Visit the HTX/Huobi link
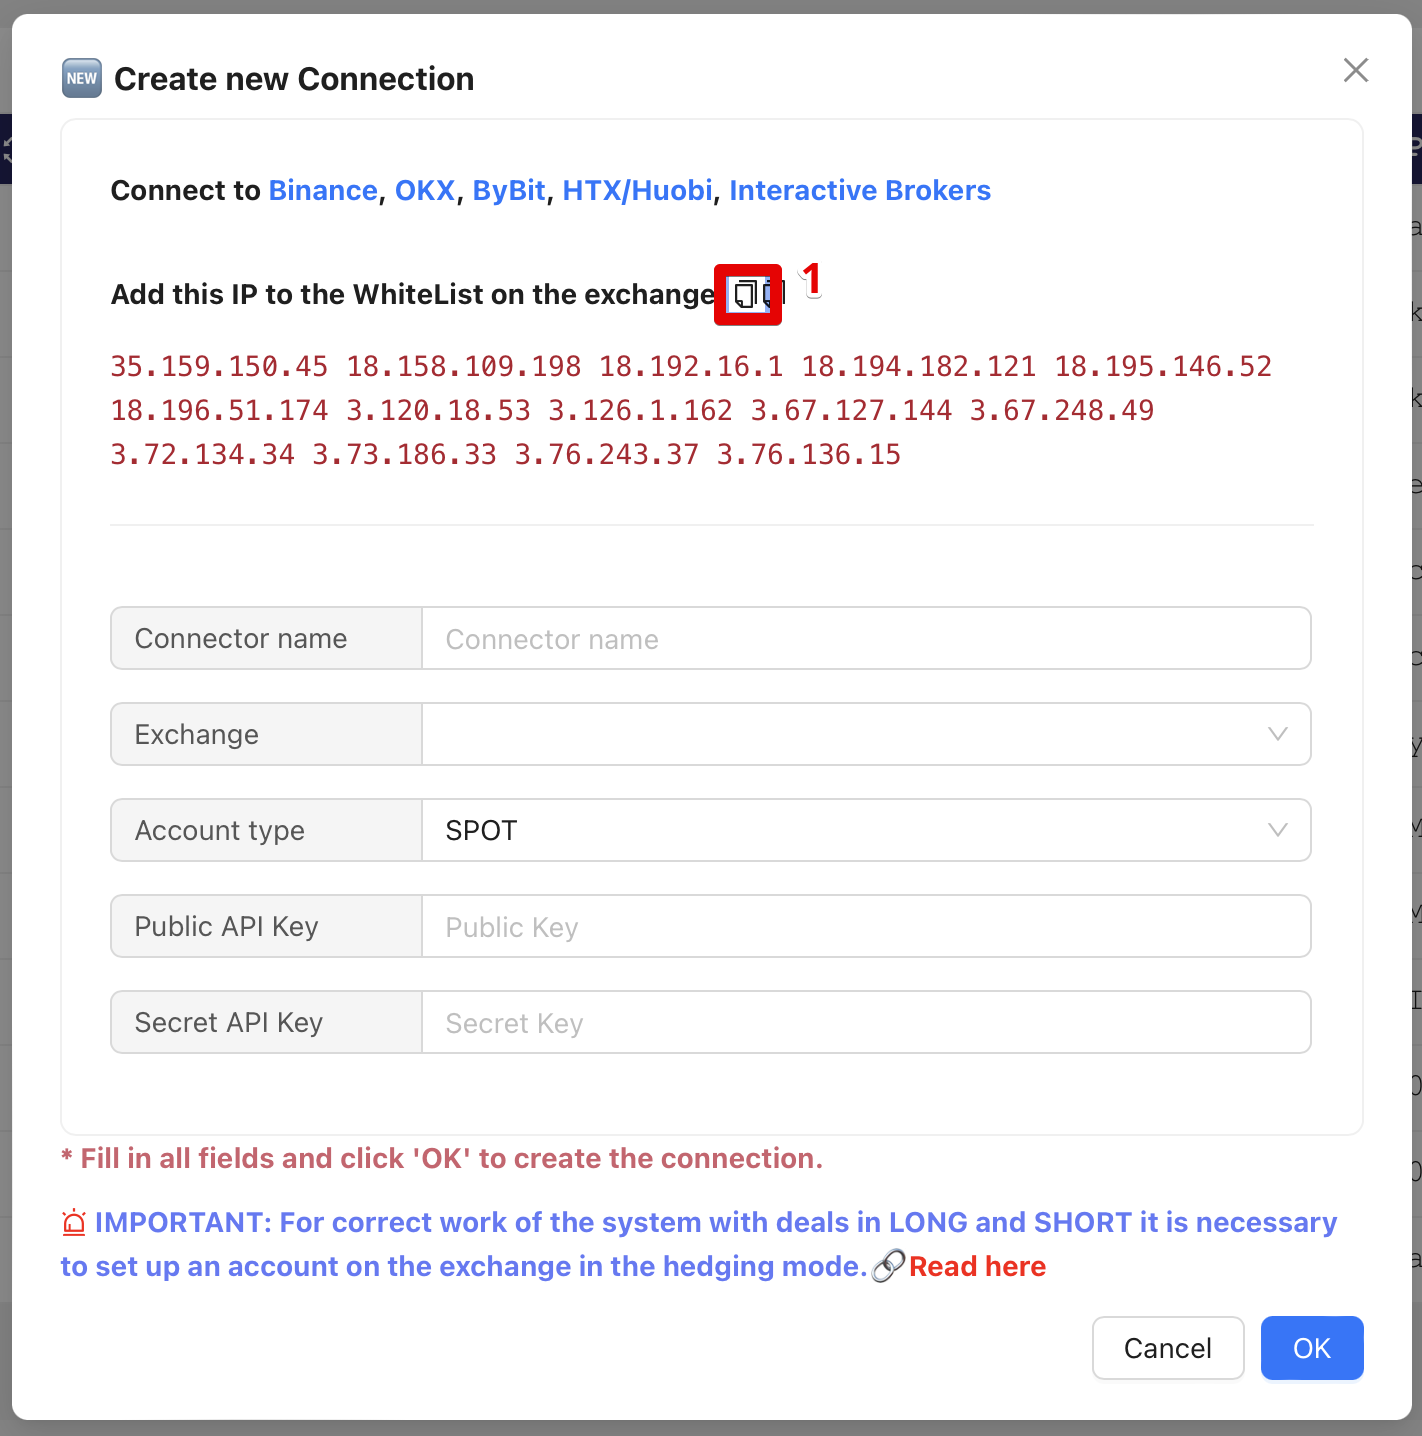 (x=637, y=190)
